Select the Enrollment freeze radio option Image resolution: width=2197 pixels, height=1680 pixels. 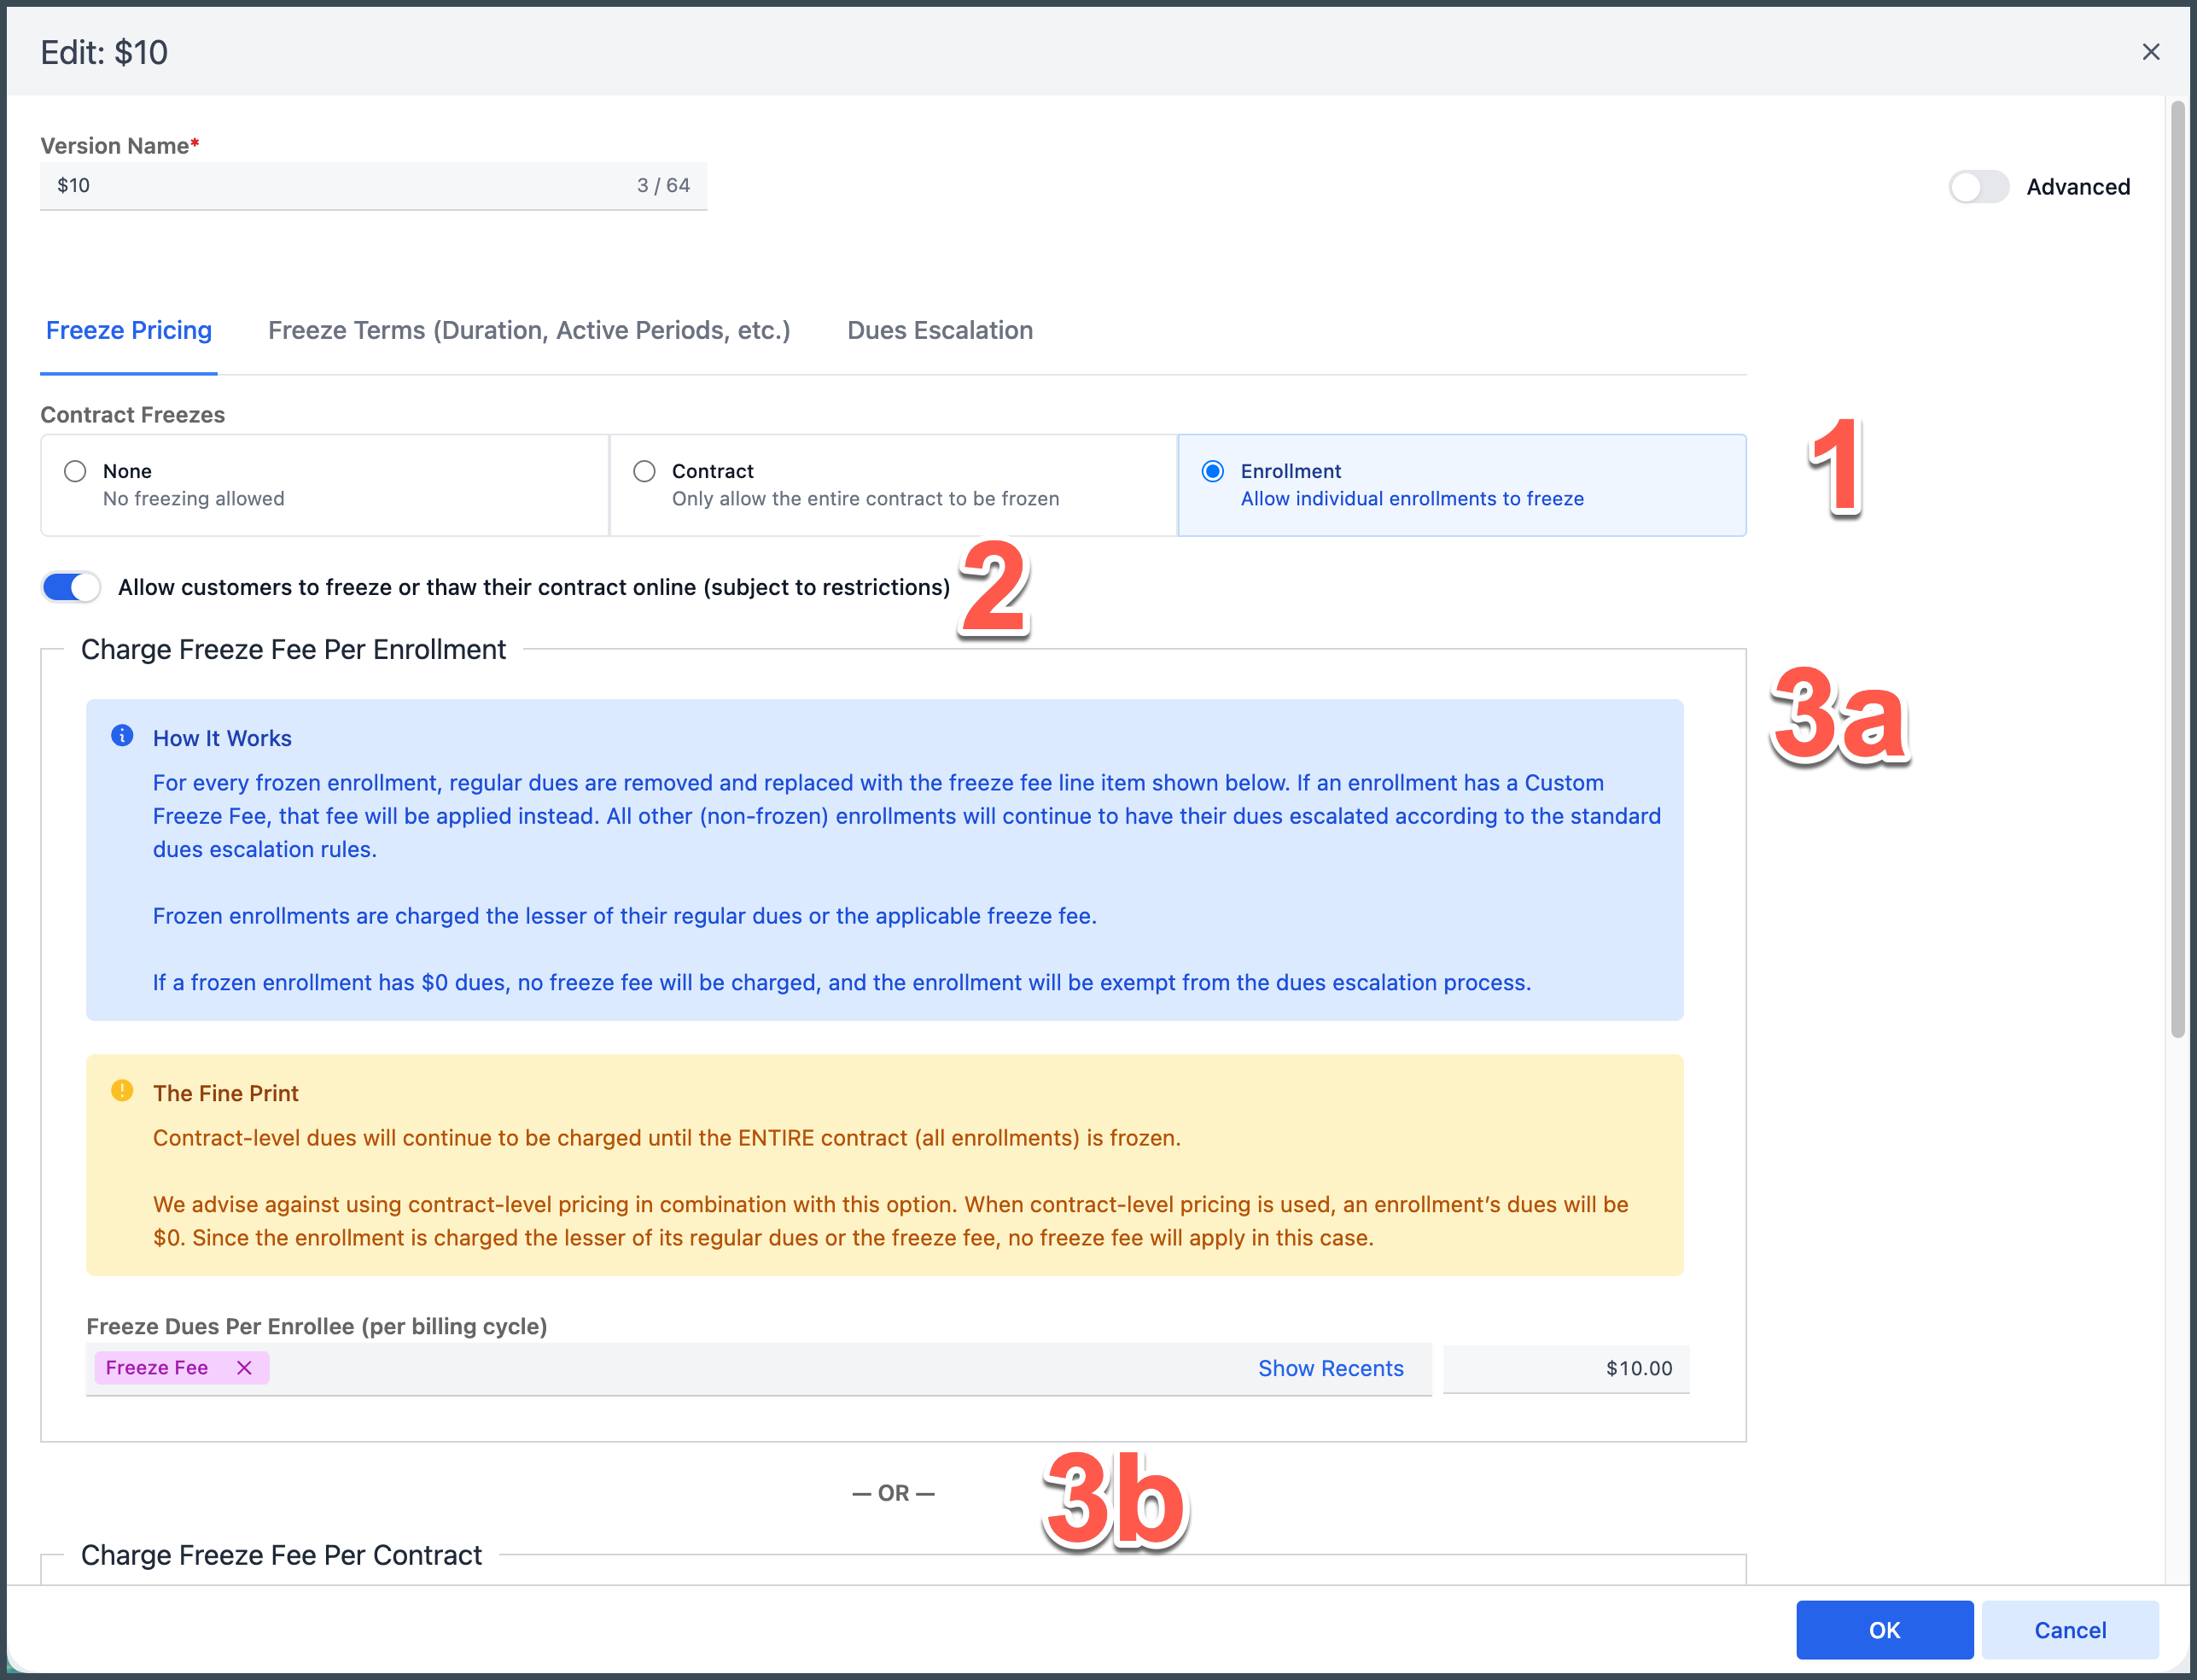pyautogui.click(x=1212, y=471)
